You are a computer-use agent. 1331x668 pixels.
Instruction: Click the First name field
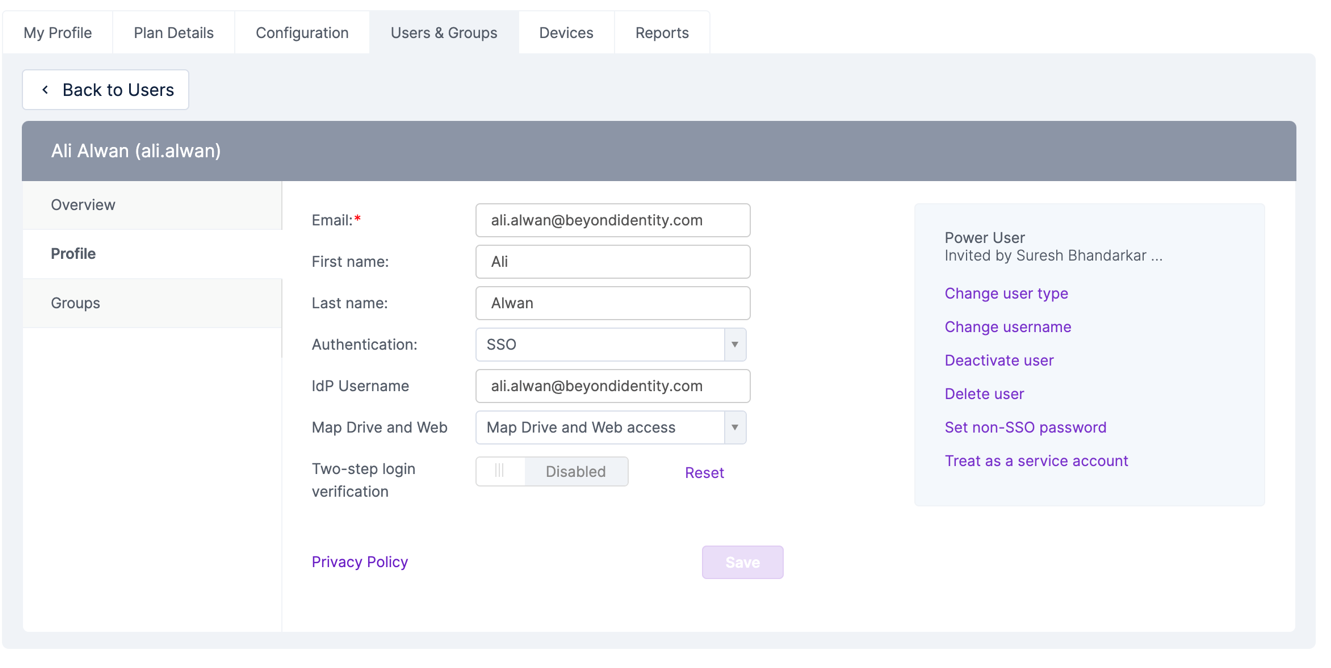point(612,262)
